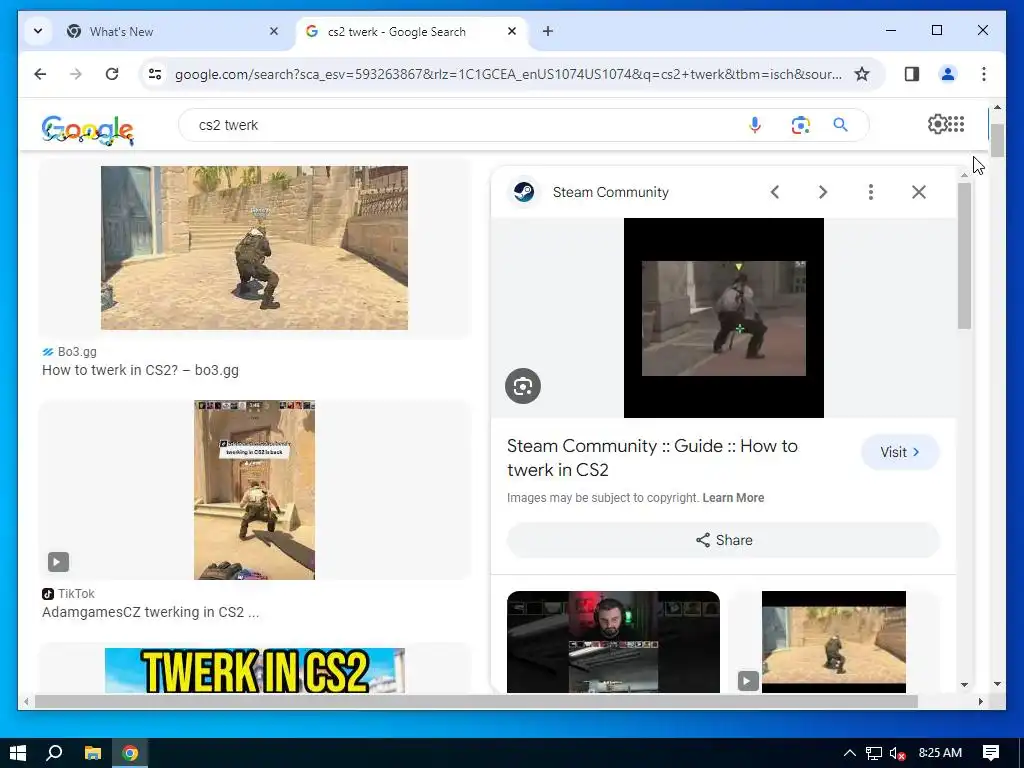The width and height of the screenshot is (1024, 768).
Task: Open the Chrome profile menu
Action: (948, 74)
